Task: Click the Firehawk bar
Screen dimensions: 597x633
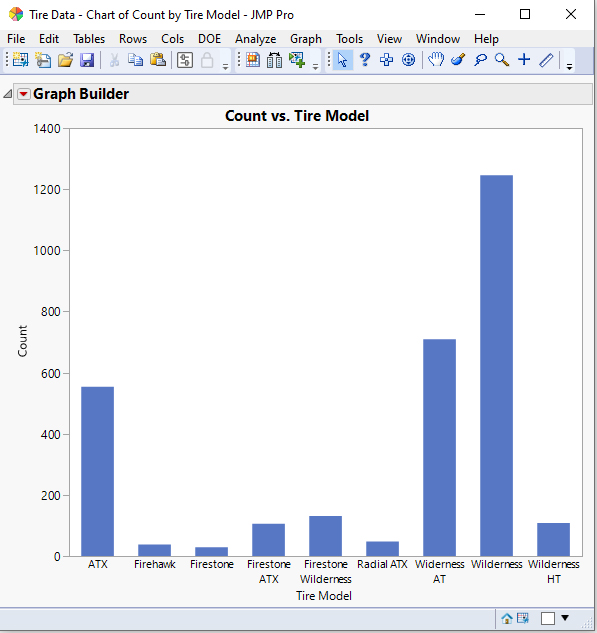Action: (x=155, y=550)
